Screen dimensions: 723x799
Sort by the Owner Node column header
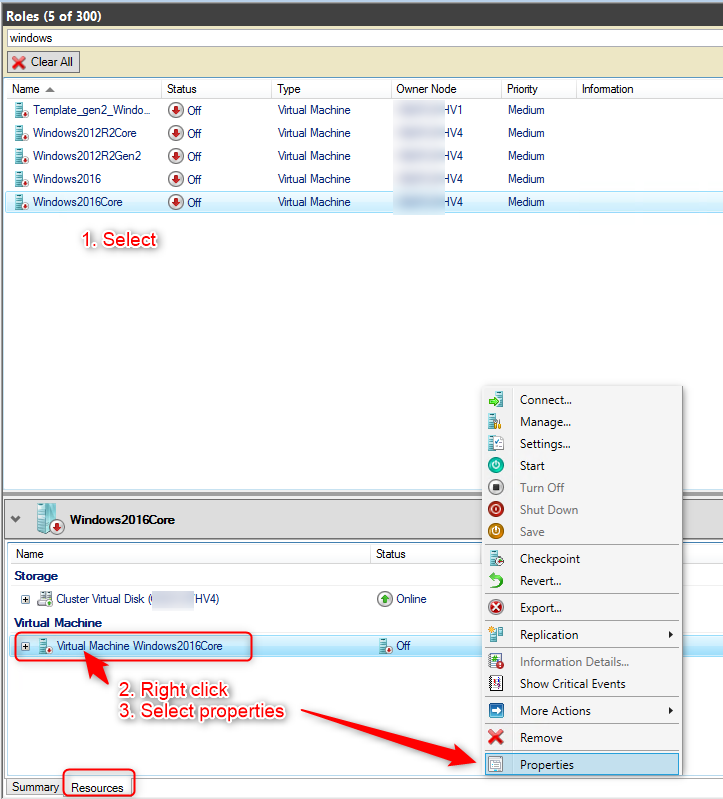pyautogui.click(x=446, y=89)
